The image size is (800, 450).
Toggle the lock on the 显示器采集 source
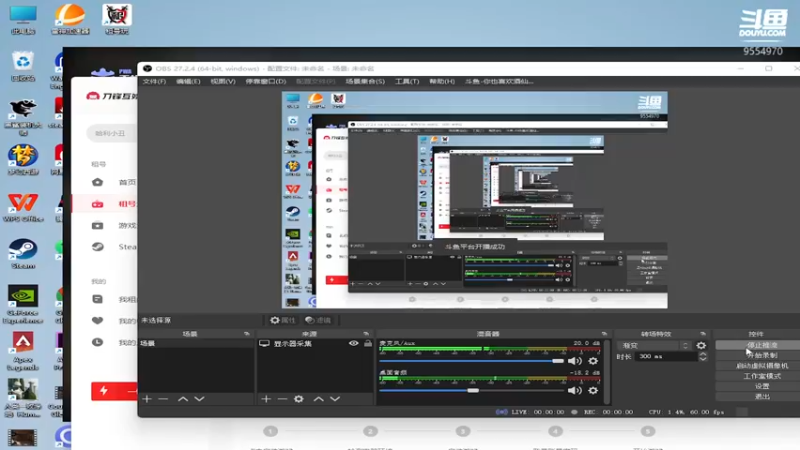[x=368, y=343]
